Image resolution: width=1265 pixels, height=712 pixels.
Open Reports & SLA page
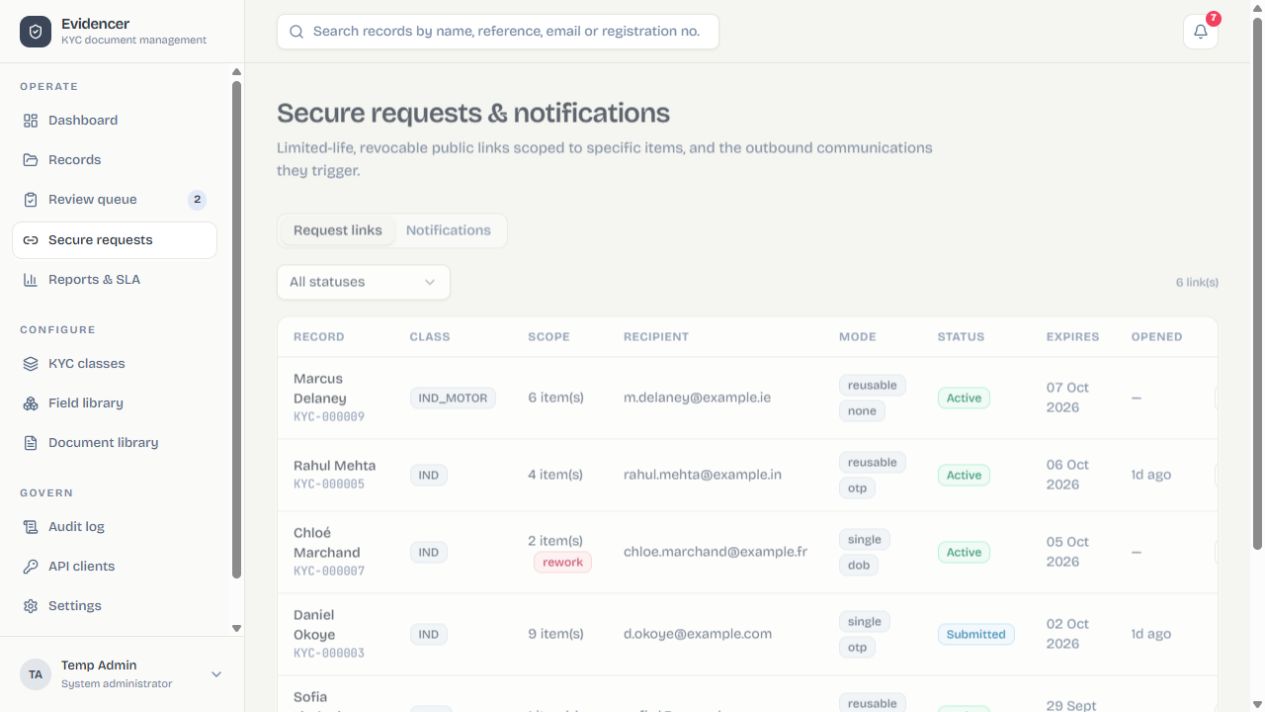[114, 280]
